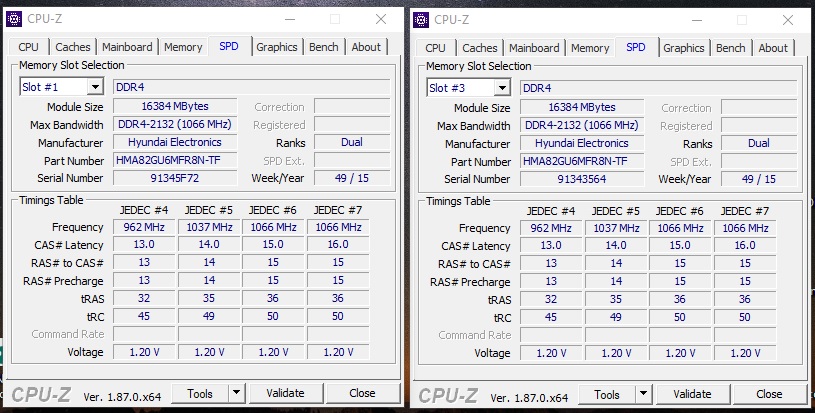
Task: Expand the Slot #3 memory slot dropdown
Action: (502, 88)
